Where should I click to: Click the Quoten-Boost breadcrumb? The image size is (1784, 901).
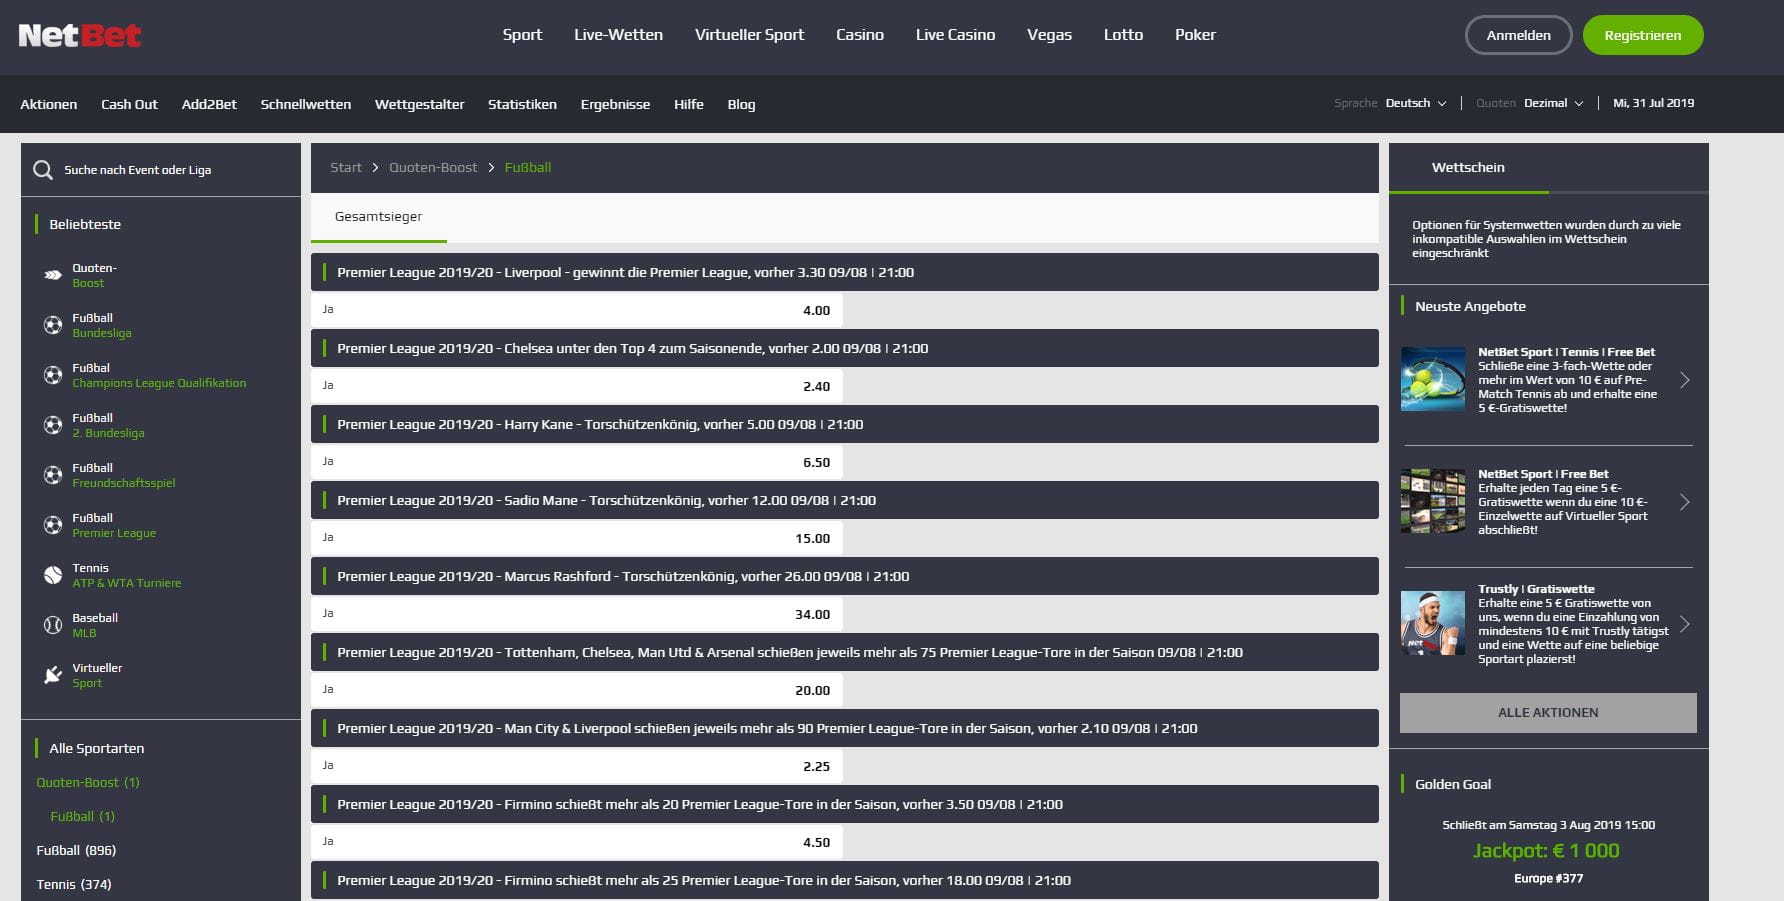433,167
